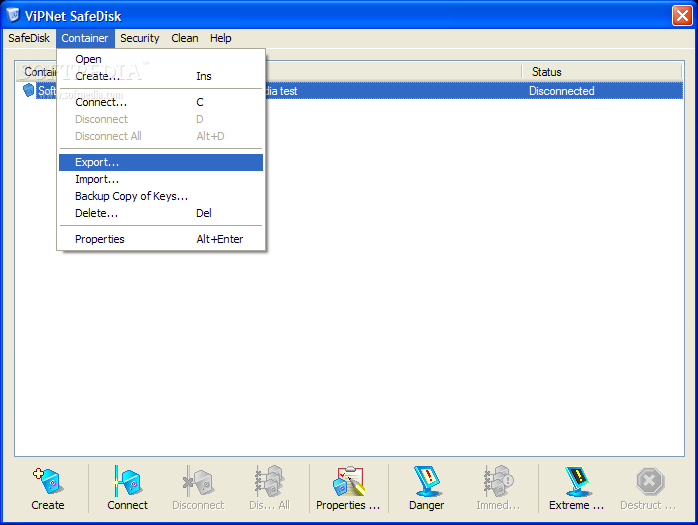Select Backup Copy of Keys...
The height and width of the screenshot is (525, 698).
point(161,196)
